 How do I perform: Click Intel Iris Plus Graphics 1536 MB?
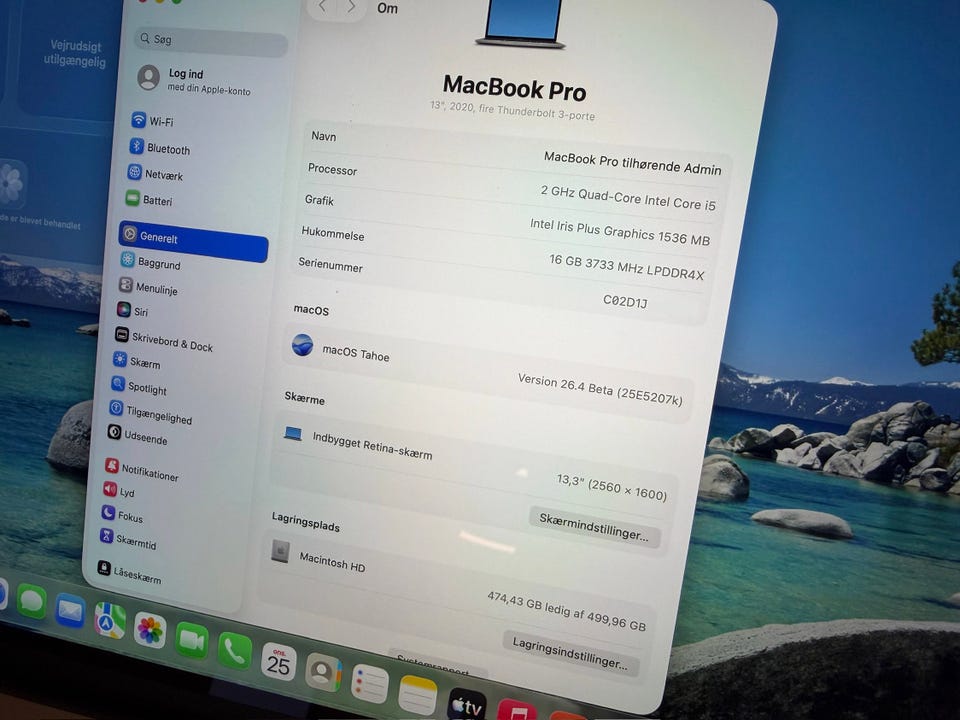pyautogui.click(x=620, y=233)
